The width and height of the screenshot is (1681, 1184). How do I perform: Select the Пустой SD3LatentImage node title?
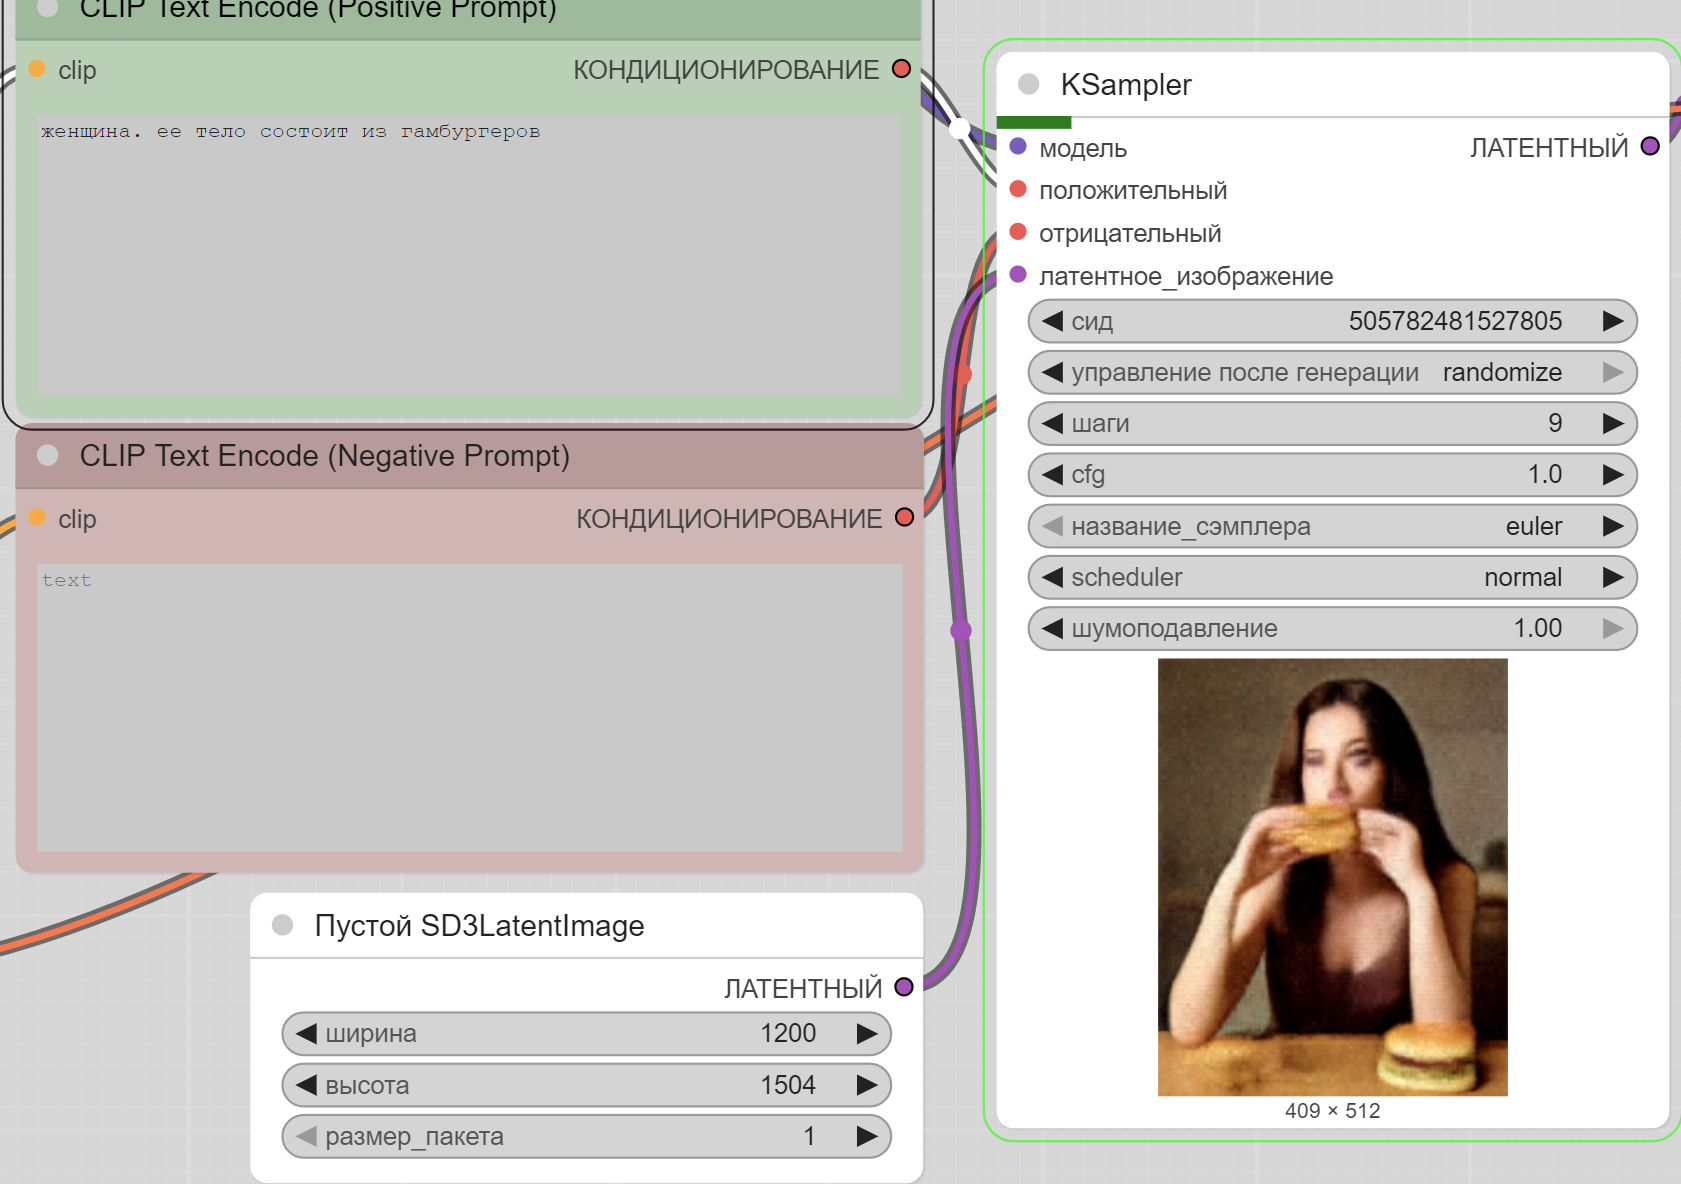(479, 926)
